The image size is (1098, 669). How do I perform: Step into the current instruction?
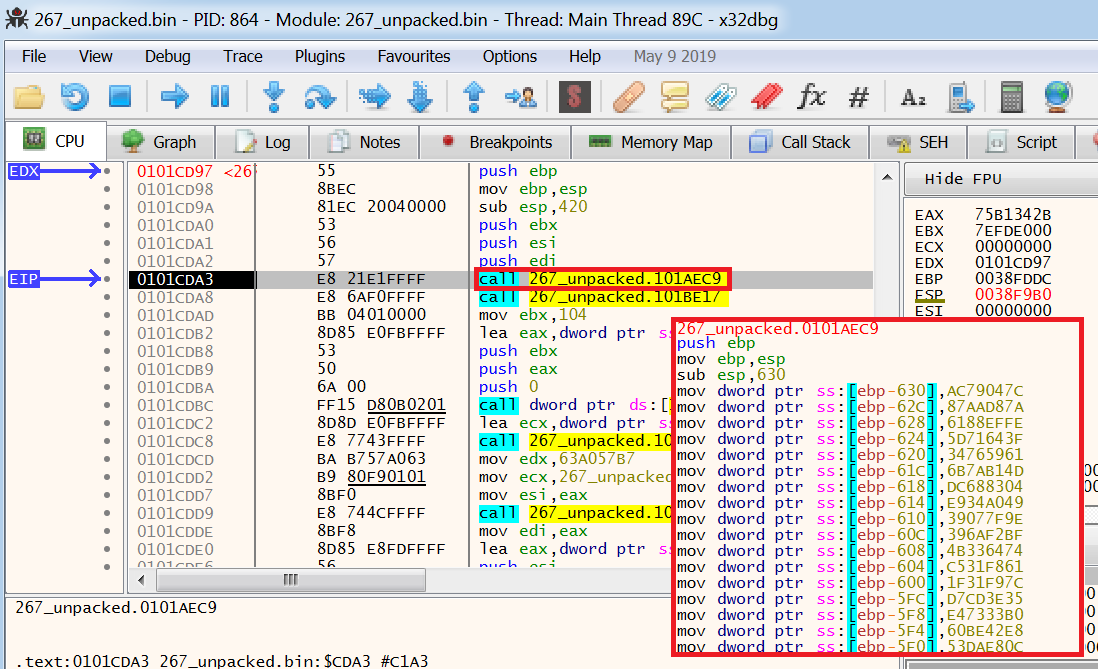pos(274,97)
